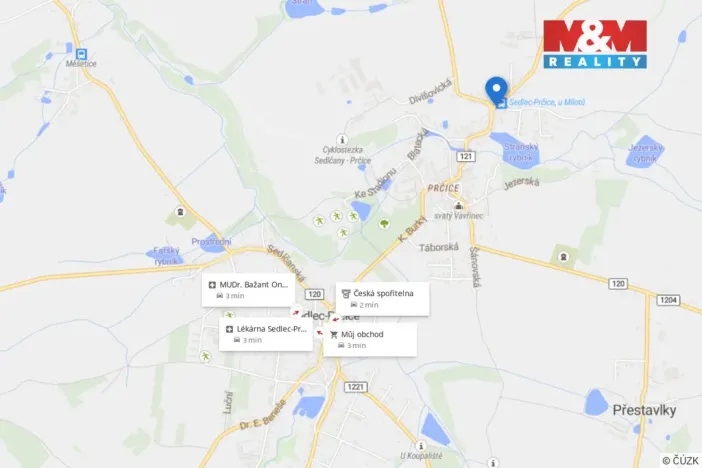Select the road 121 number badge
The width and height of the screenshot is (702, 468).
tap(466, 156)
